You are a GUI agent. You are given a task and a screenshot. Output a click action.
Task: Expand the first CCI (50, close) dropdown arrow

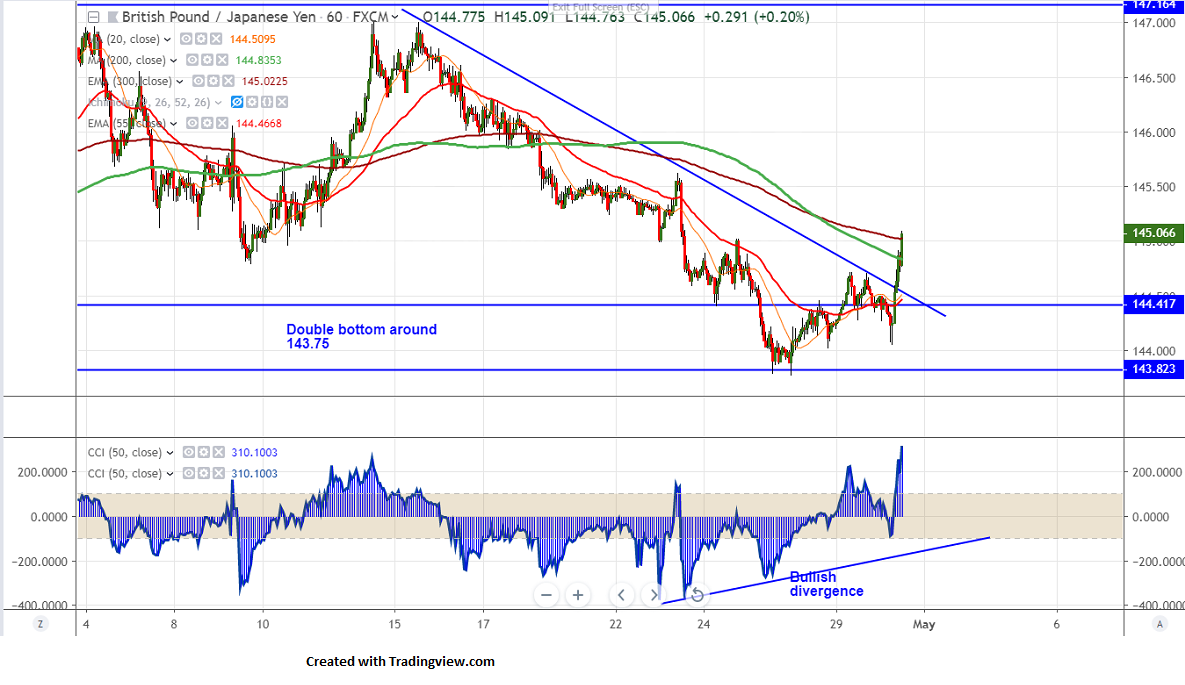(170, 453)
